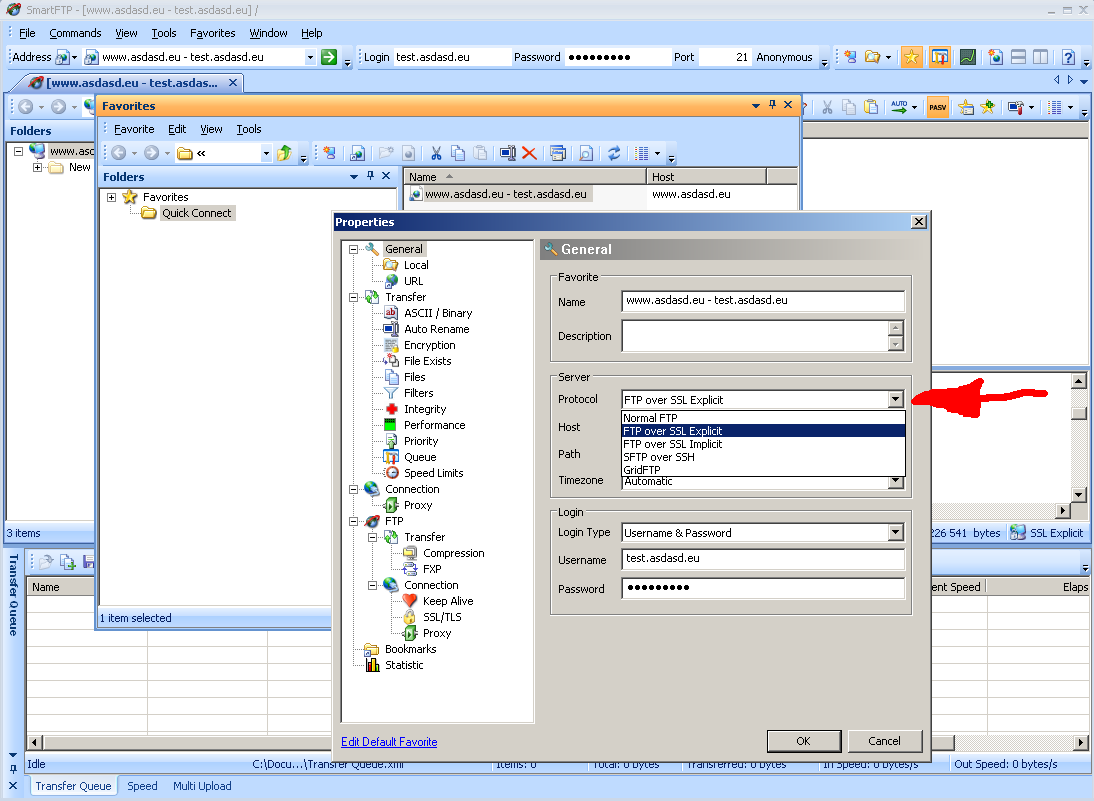The width and height of the screenshot is (1094, 801).
Task: Click SSL Explicit status bar indicator
Action: click(x=1047, y=533)
